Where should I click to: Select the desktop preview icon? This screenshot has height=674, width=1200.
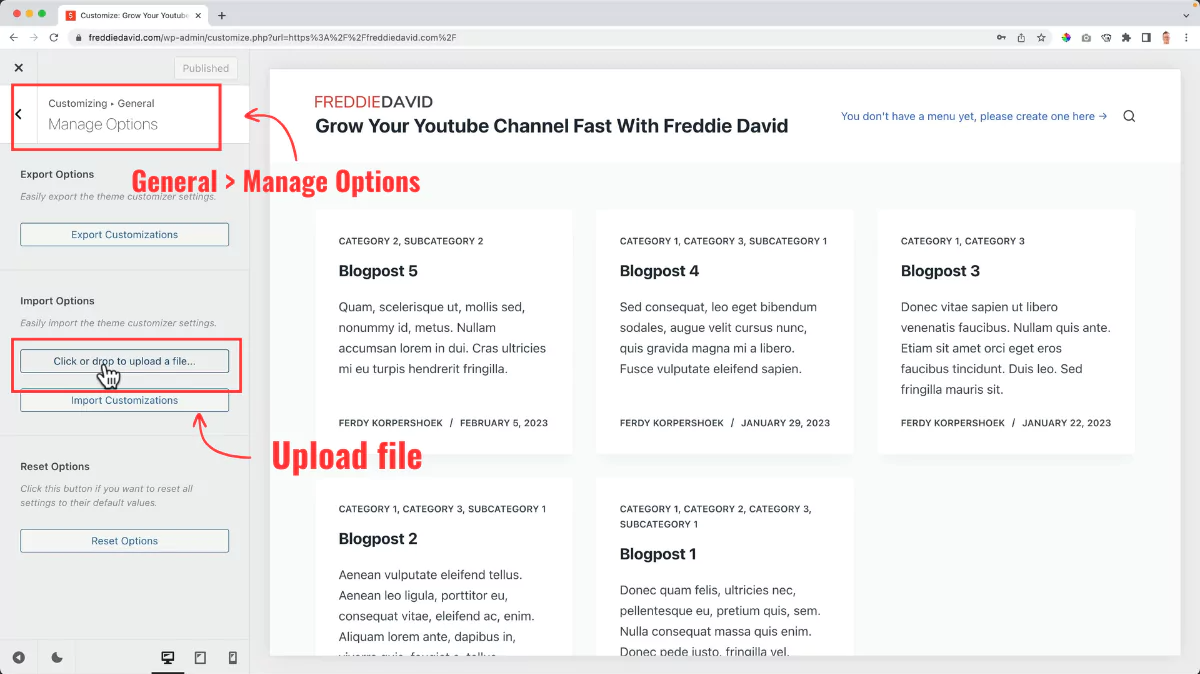click(x=167, y=657)
